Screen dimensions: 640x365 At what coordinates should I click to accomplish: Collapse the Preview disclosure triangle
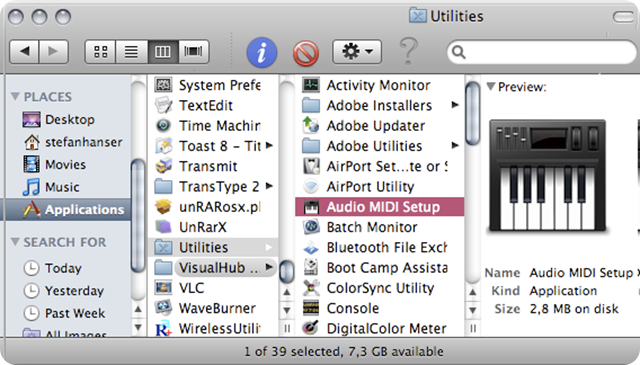(x=491, y=86)
